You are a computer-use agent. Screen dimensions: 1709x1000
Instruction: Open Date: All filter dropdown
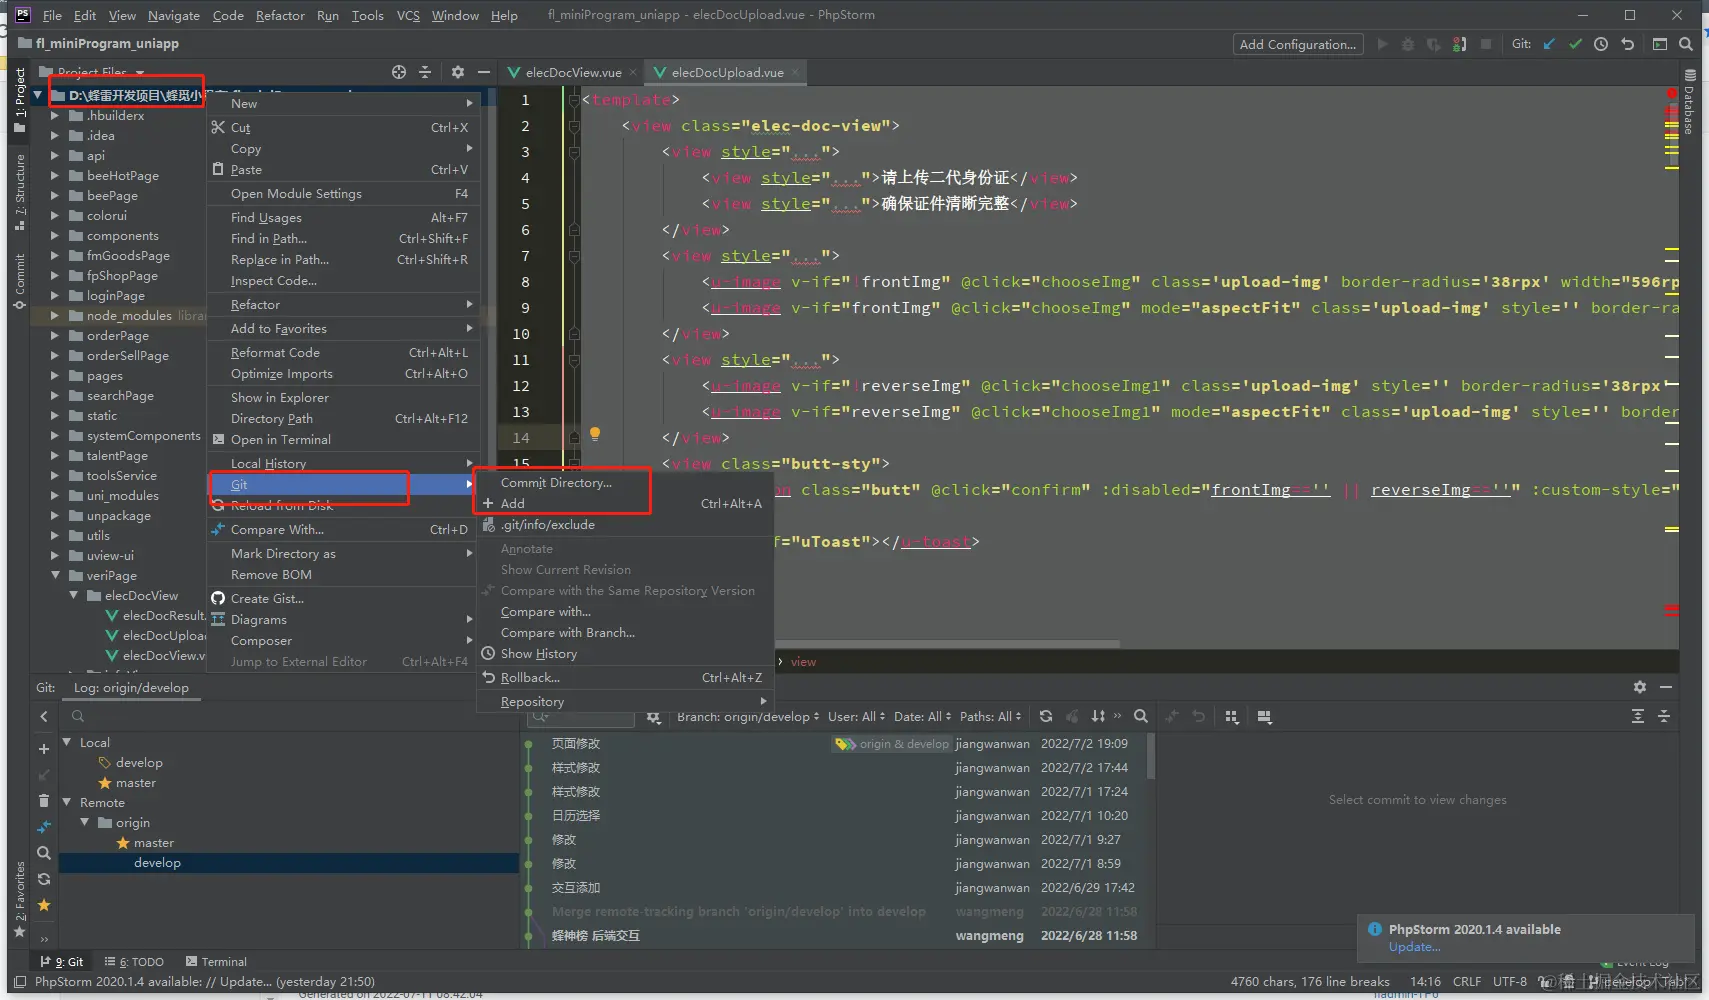(x=922, y=717)
